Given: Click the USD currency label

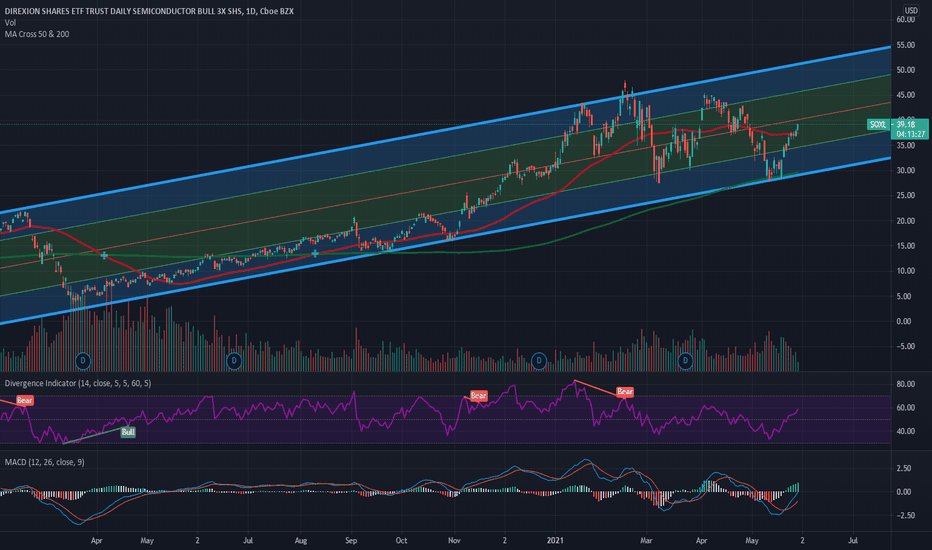Looking at the screenshot, I should click(x=911, y=11).
